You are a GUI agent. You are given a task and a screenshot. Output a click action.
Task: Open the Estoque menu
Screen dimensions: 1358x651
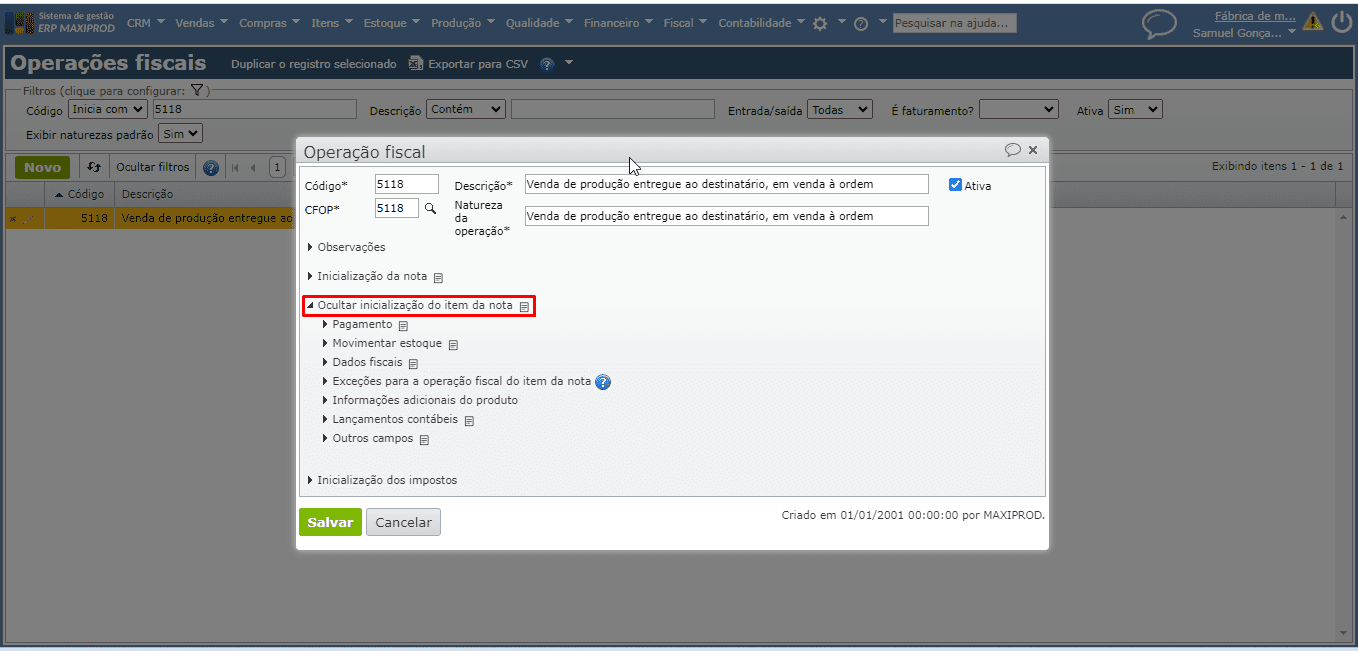[393, 23]
